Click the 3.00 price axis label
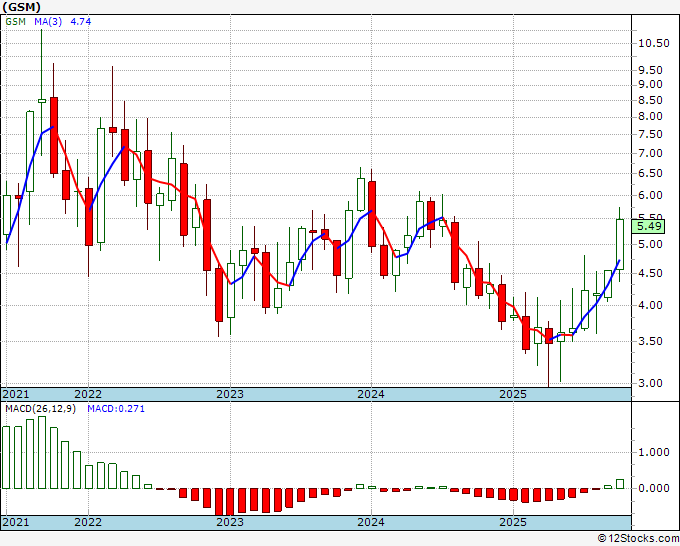680x546 pixels. click(651, 383)
